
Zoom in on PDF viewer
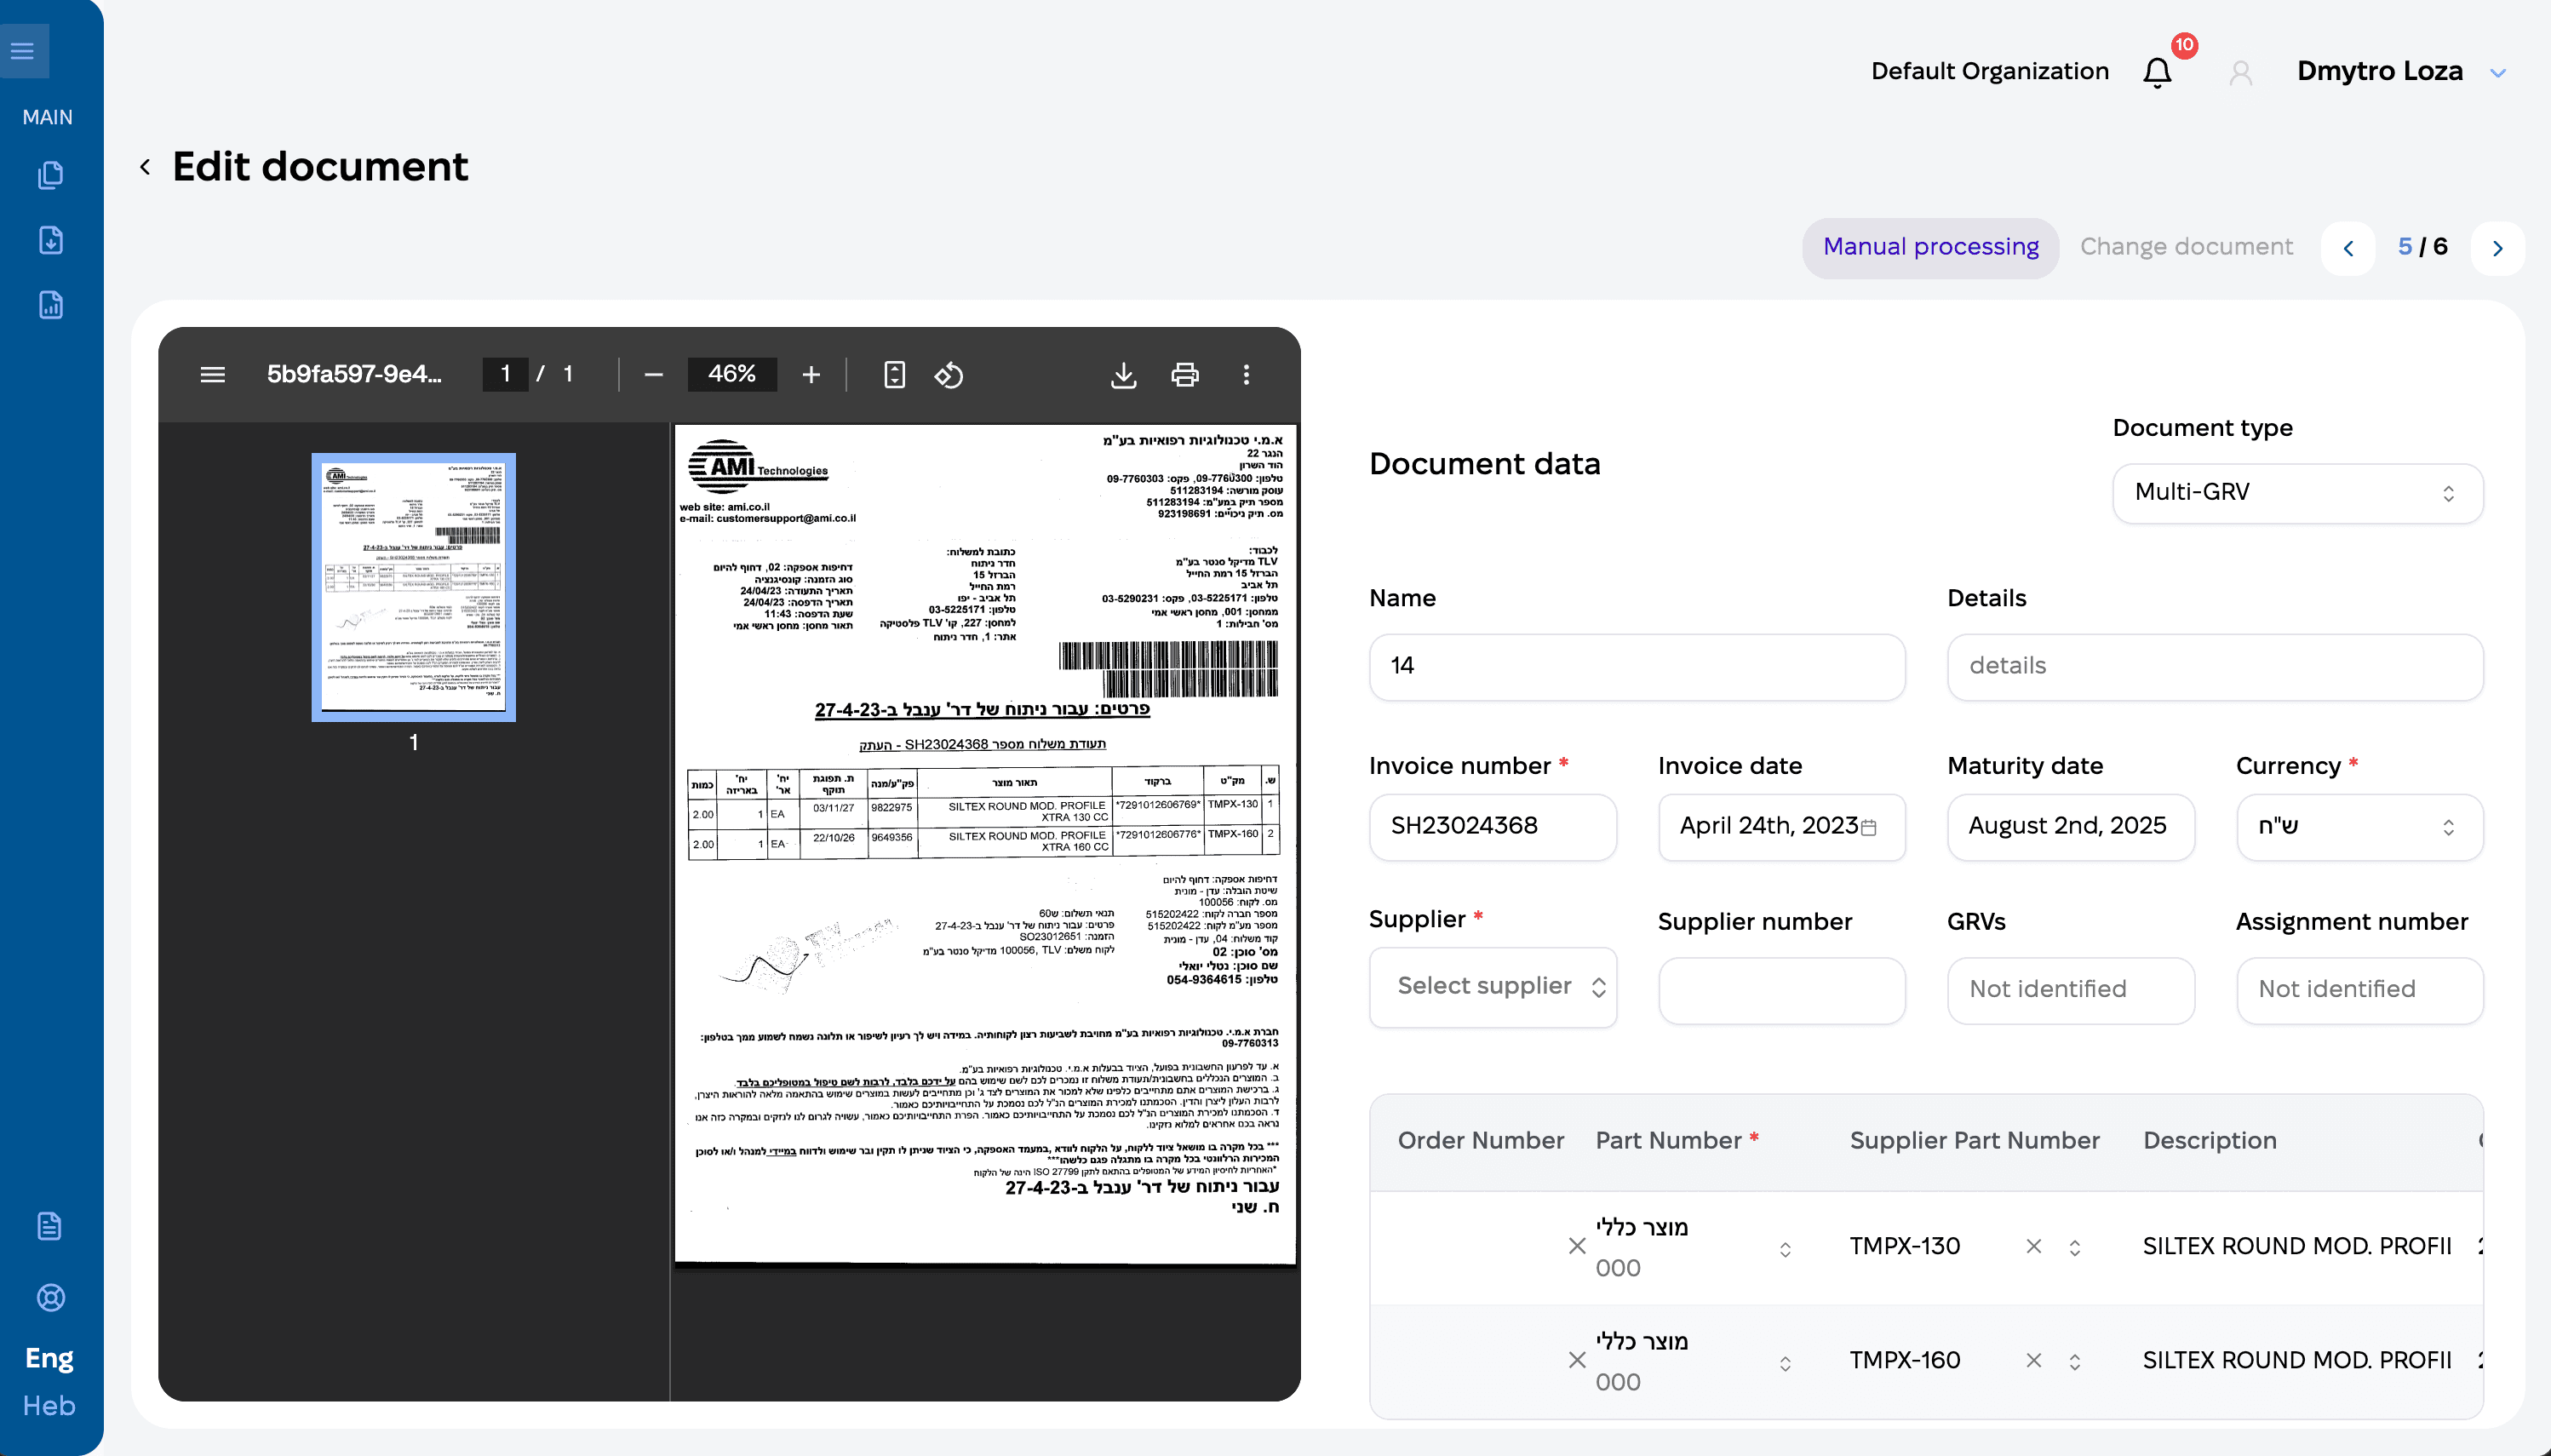click(x=810, y=375)
